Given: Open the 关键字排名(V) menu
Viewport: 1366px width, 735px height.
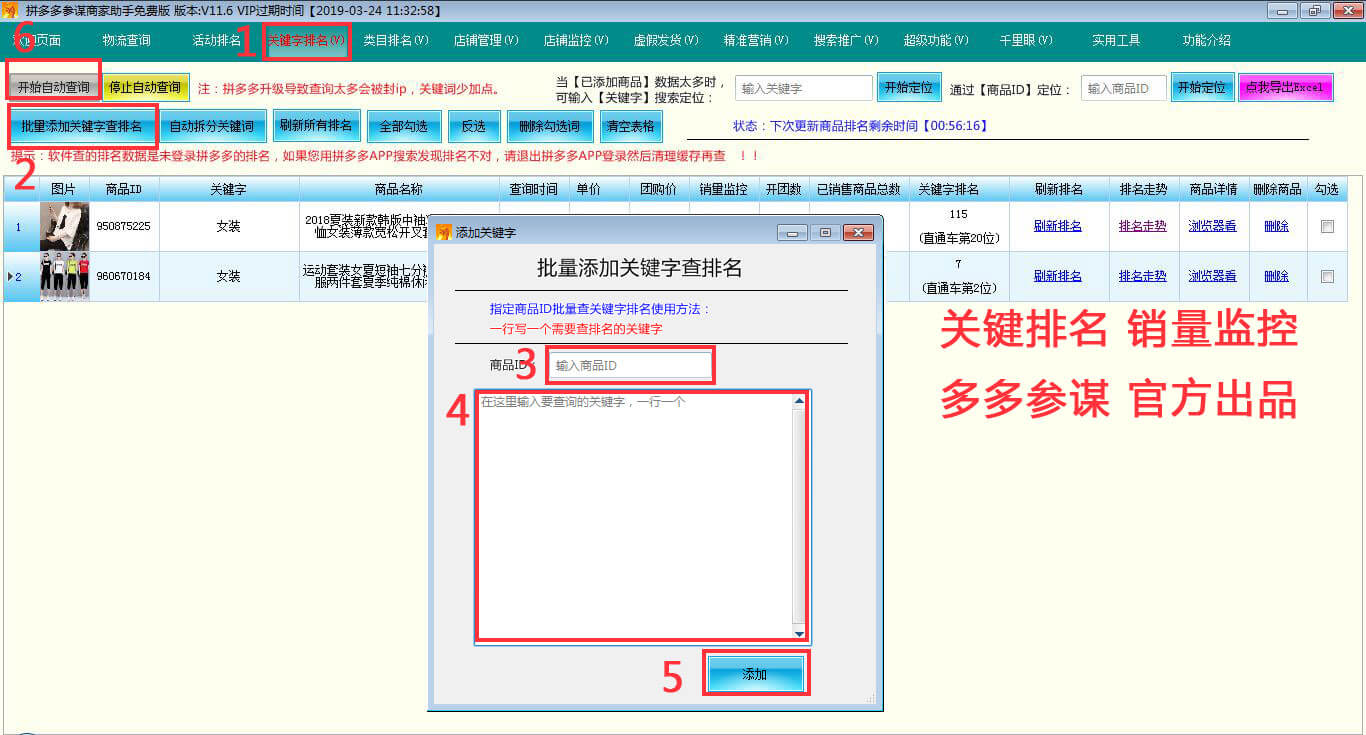Looking at the screenshot, I should tap(306, 41).
